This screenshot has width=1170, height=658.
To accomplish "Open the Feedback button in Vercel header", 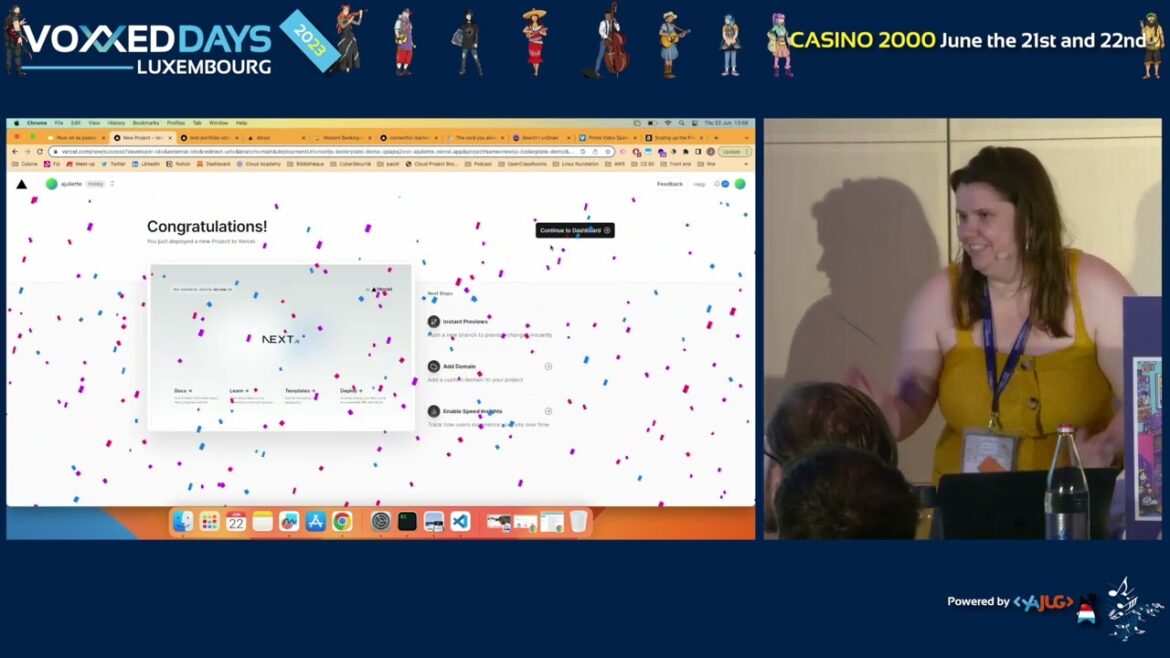I will click(669, 184).
